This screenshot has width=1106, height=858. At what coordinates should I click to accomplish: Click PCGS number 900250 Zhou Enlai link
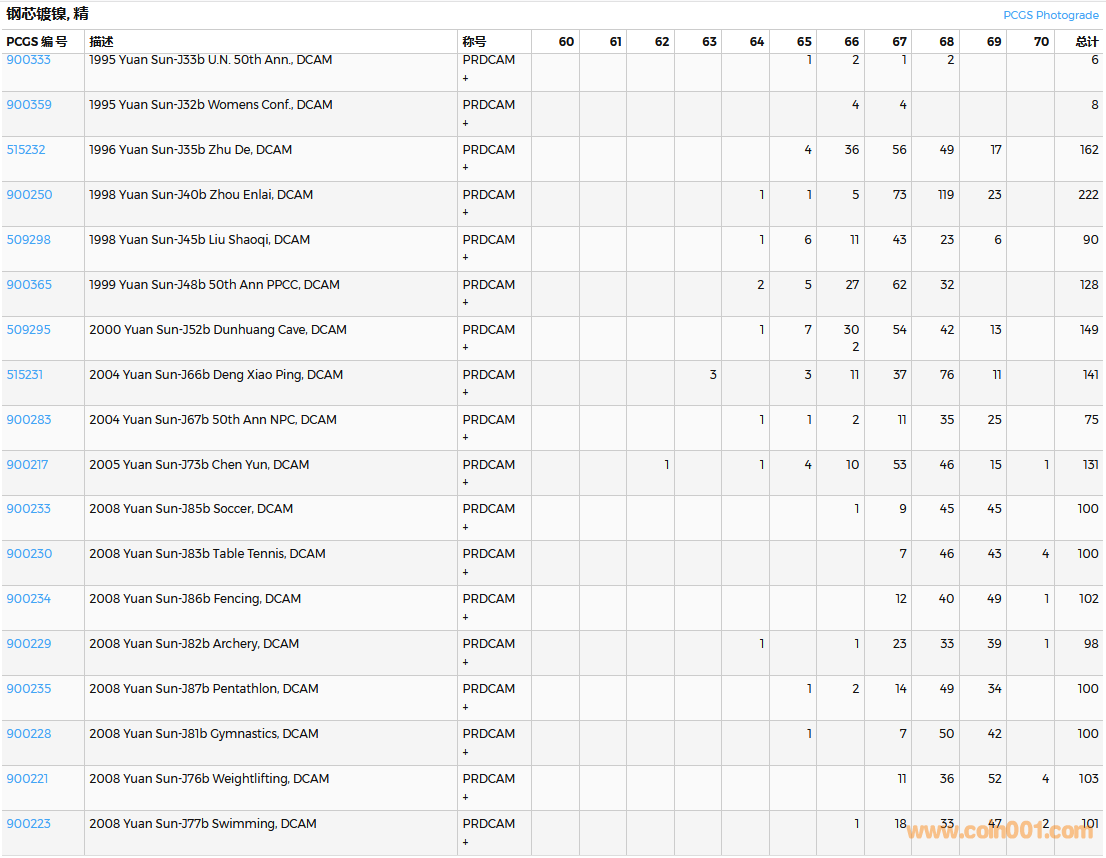click(x=29, y=195)
